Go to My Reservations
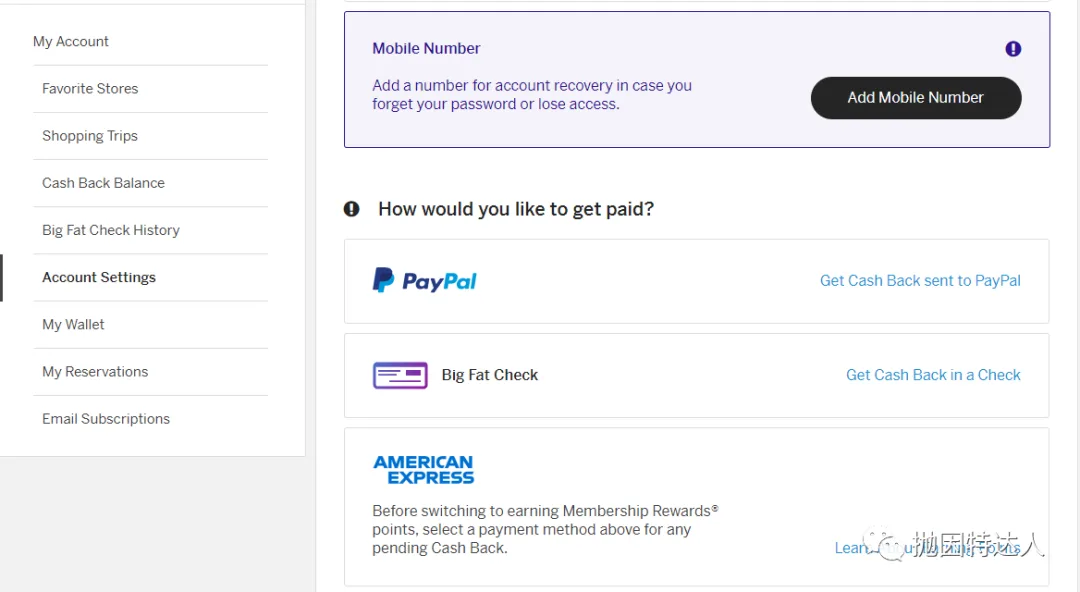The height and width of the screenshot is (592, 1080). [x=95, y=371]
